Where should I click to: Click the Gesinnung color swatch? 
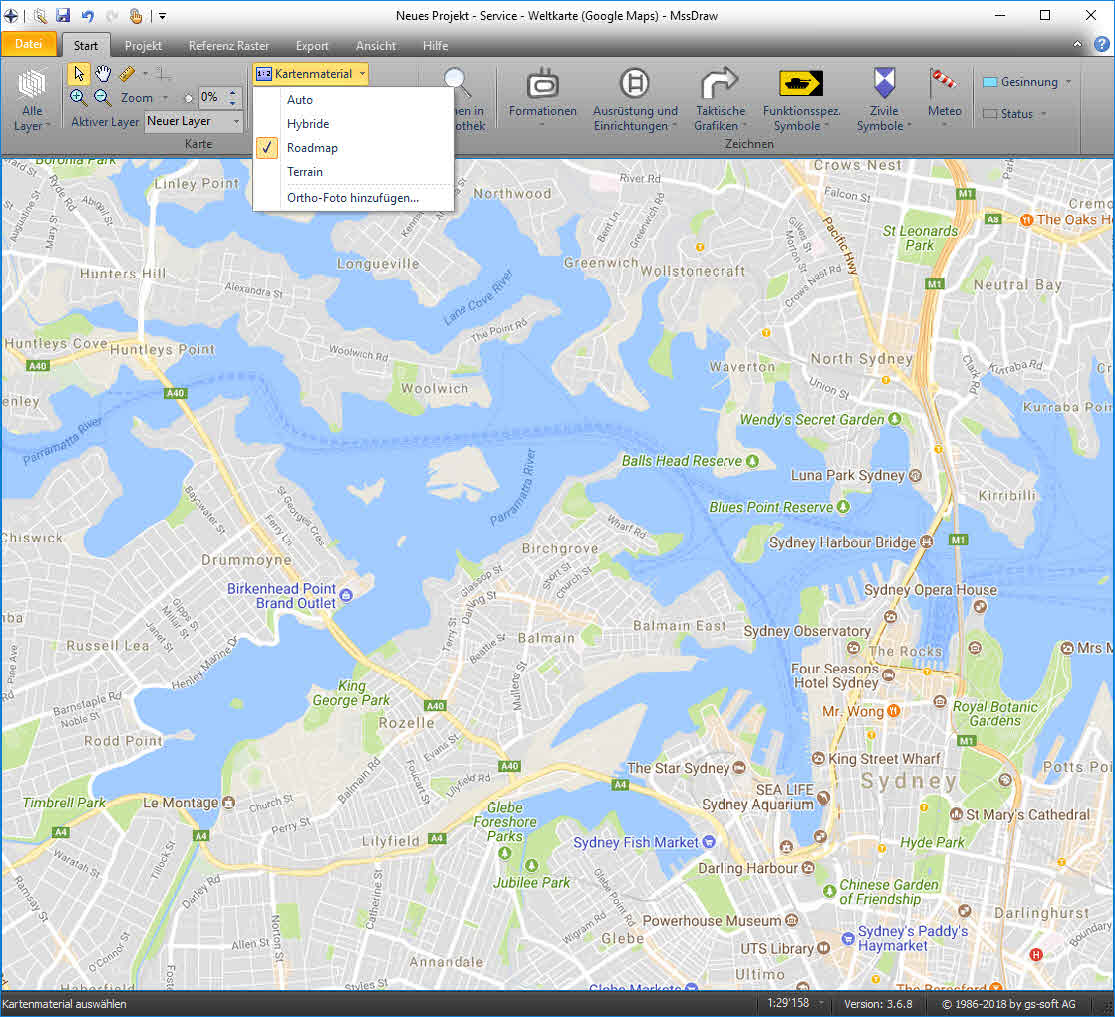tap(990, 82)
